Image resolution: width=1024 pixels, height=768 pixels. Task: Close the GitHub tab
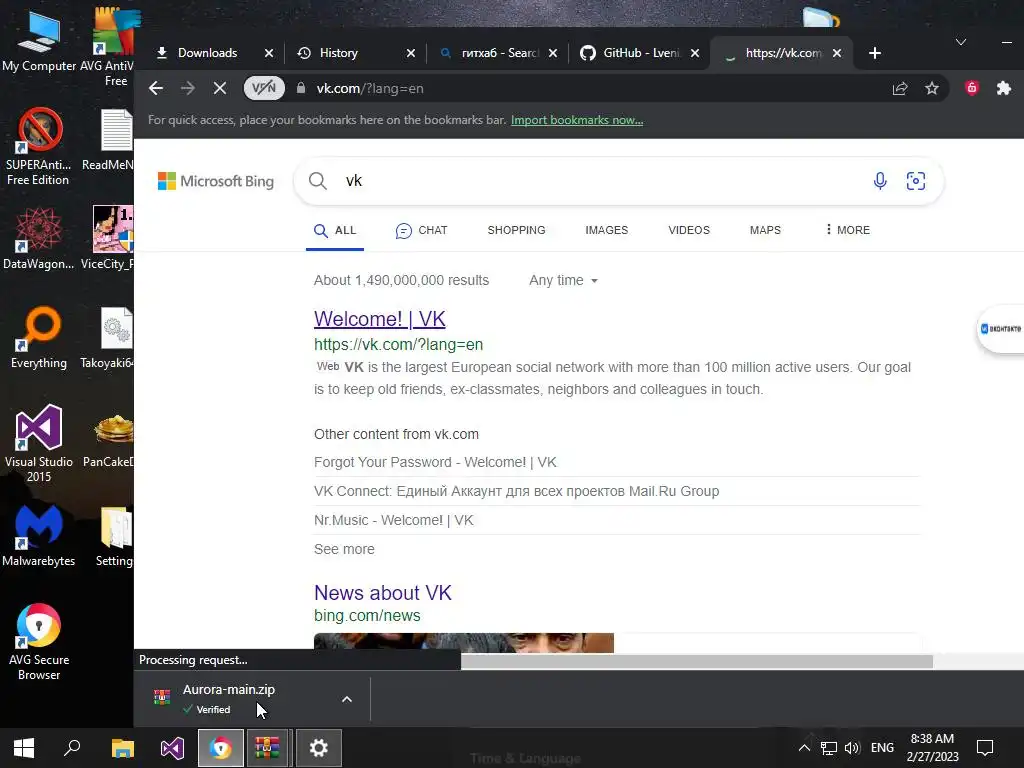click(x=696, y=53)
